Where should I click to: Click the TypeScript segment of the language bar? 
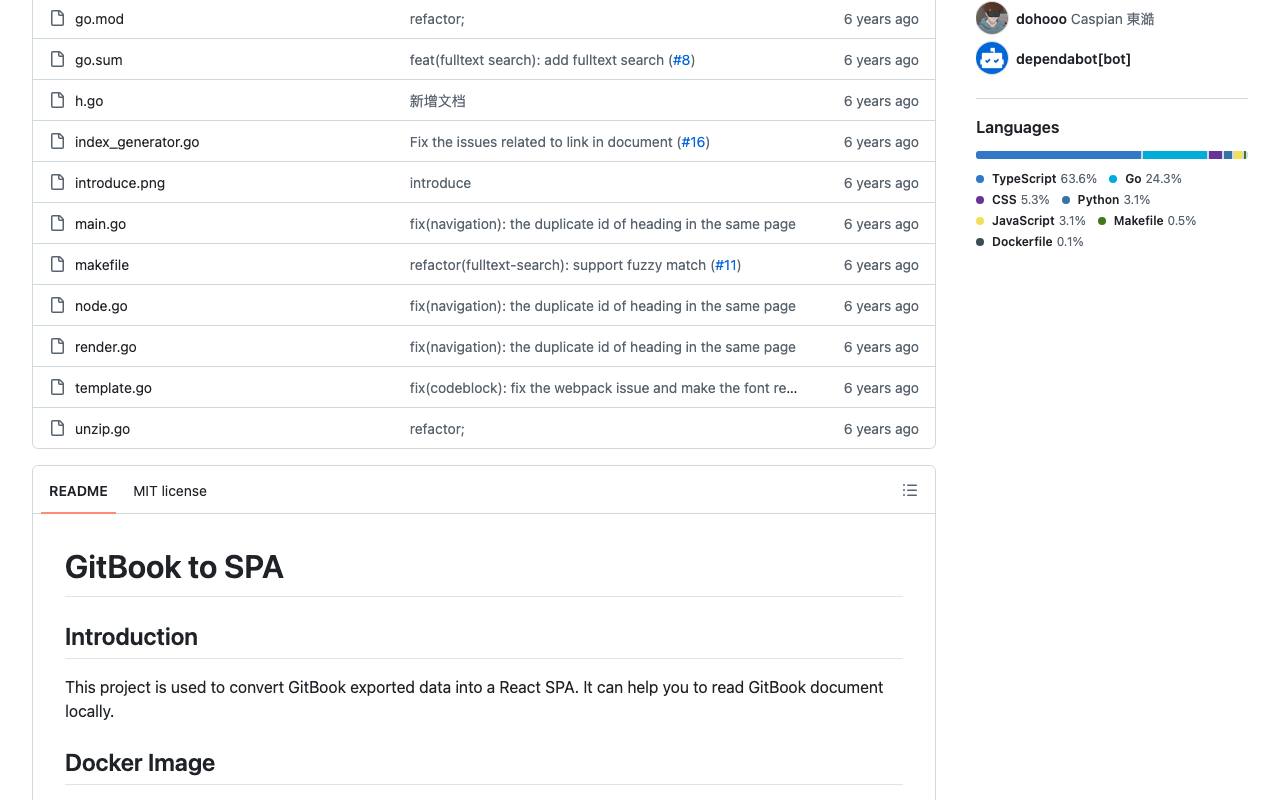click(1058, 155)
